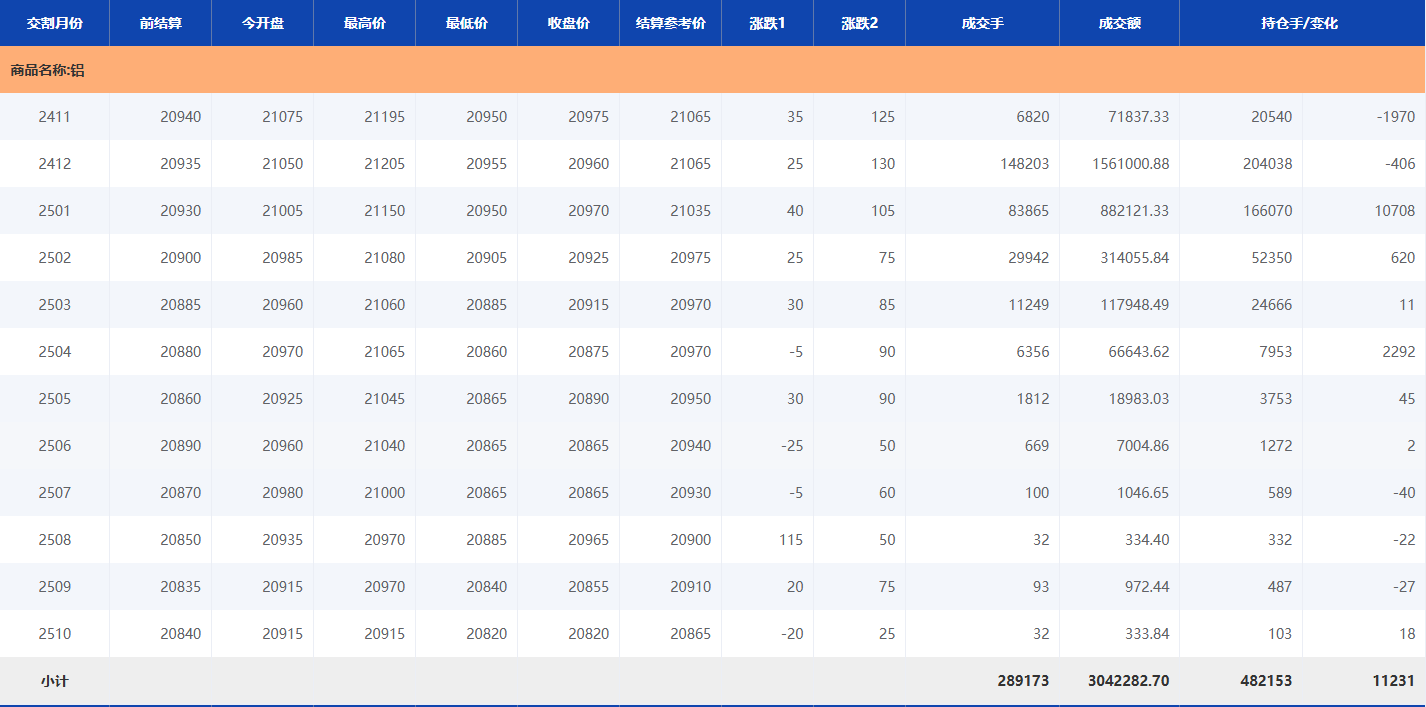Click the 前结算 column header
The image size is (1426, 707).
[x=160, y=23]
